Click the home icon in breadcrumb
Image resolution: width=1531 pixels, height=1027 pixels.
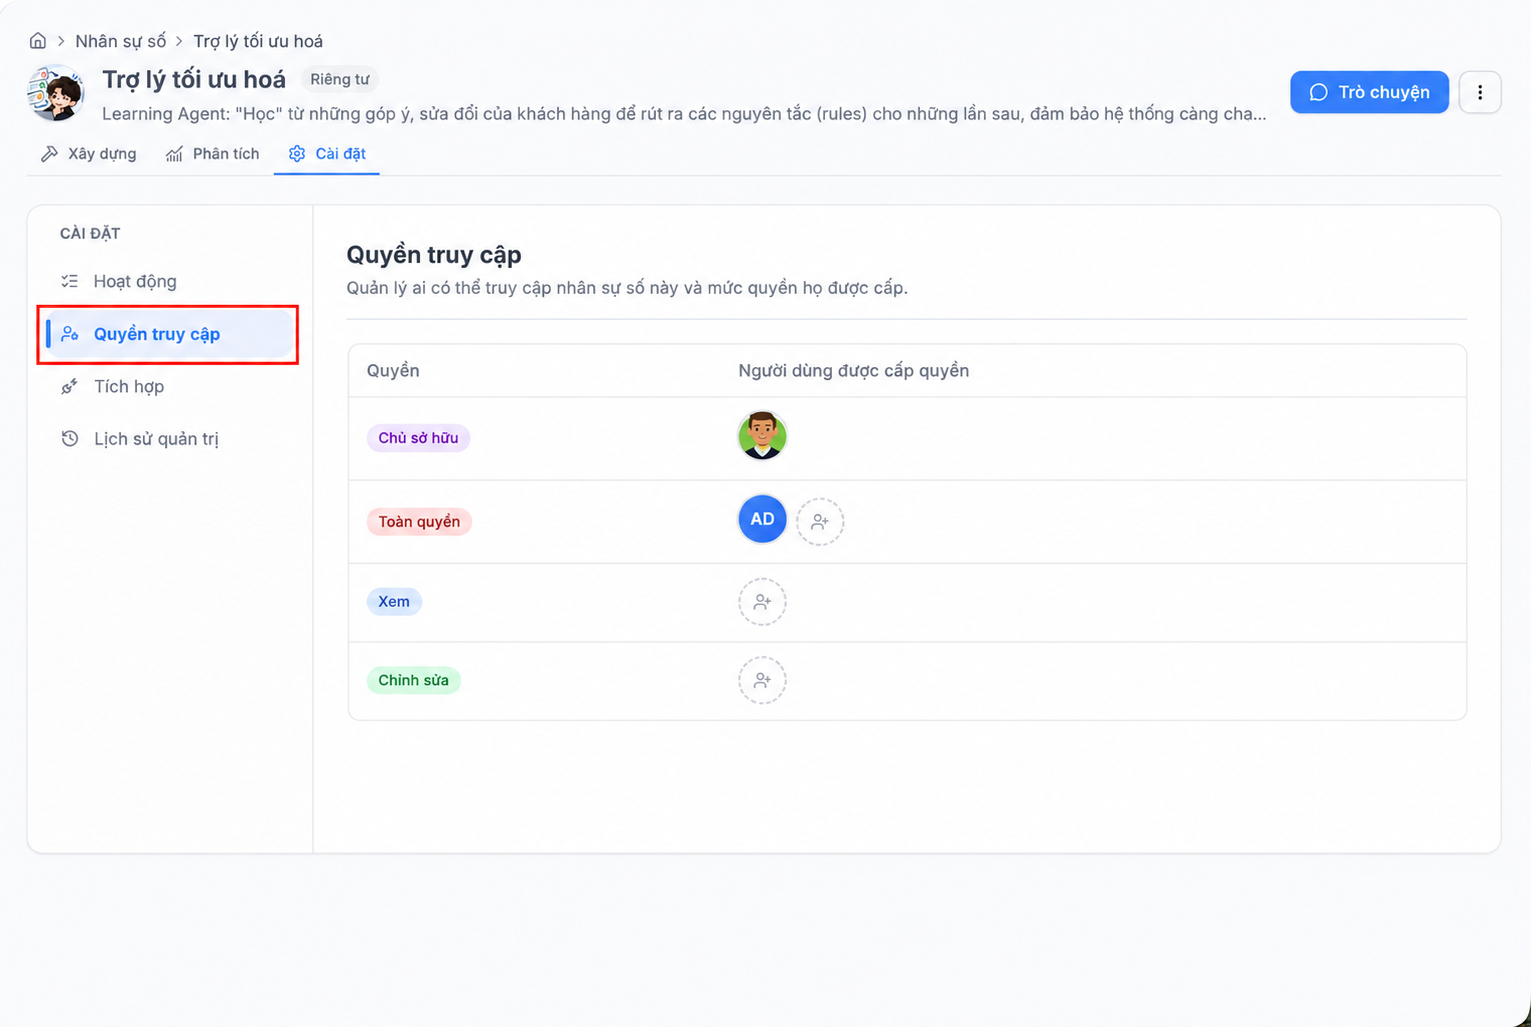38,41
